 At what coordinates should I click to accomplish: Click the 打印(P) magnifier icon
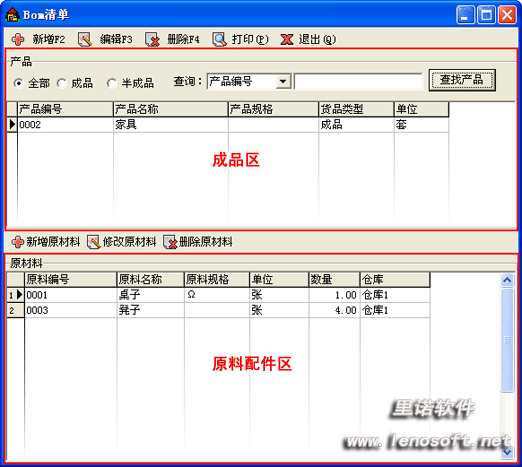tap(219, 39)
